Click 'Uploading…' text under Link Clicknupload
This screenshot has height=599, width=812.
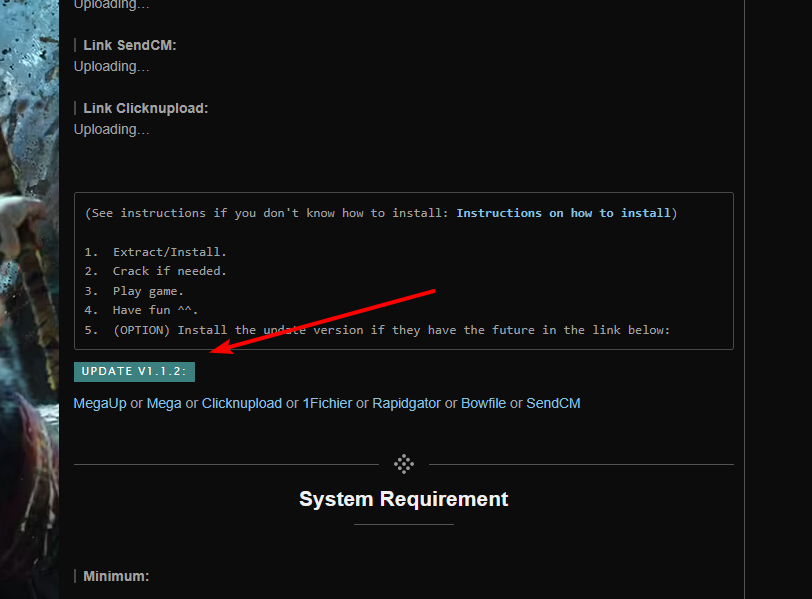111,129
